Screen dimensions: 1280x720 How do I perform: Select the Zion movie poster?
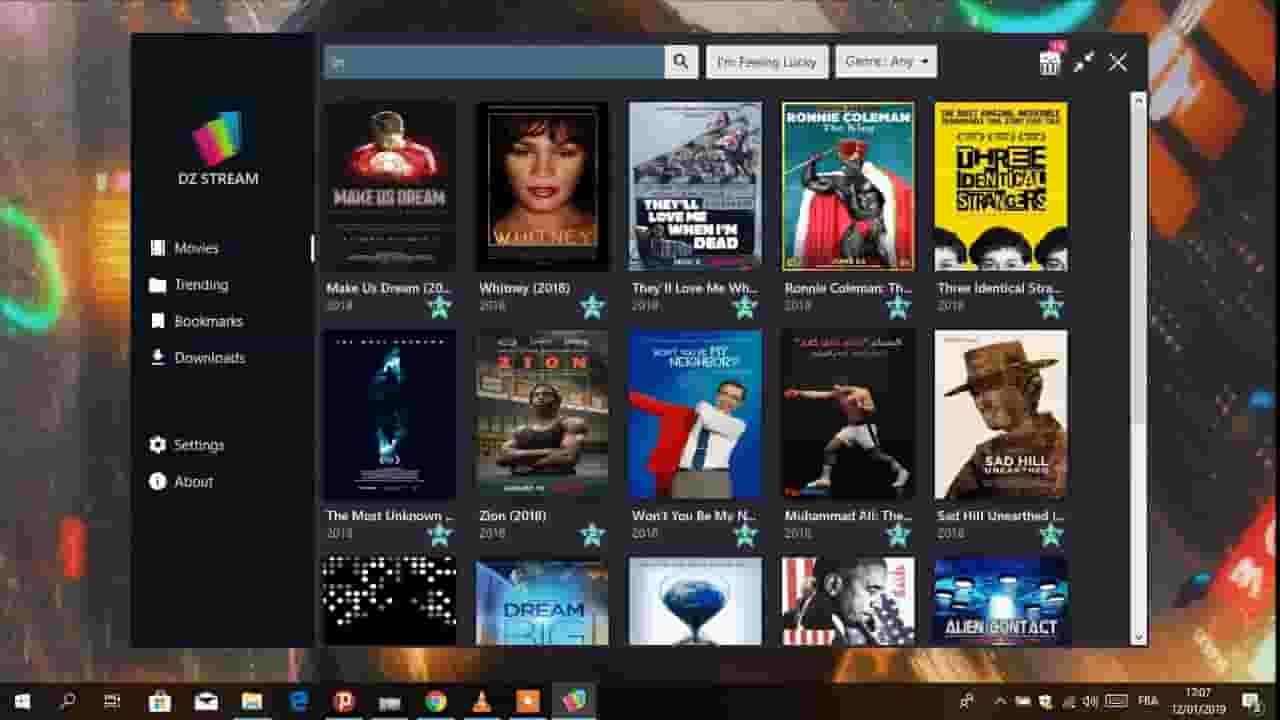542,415
